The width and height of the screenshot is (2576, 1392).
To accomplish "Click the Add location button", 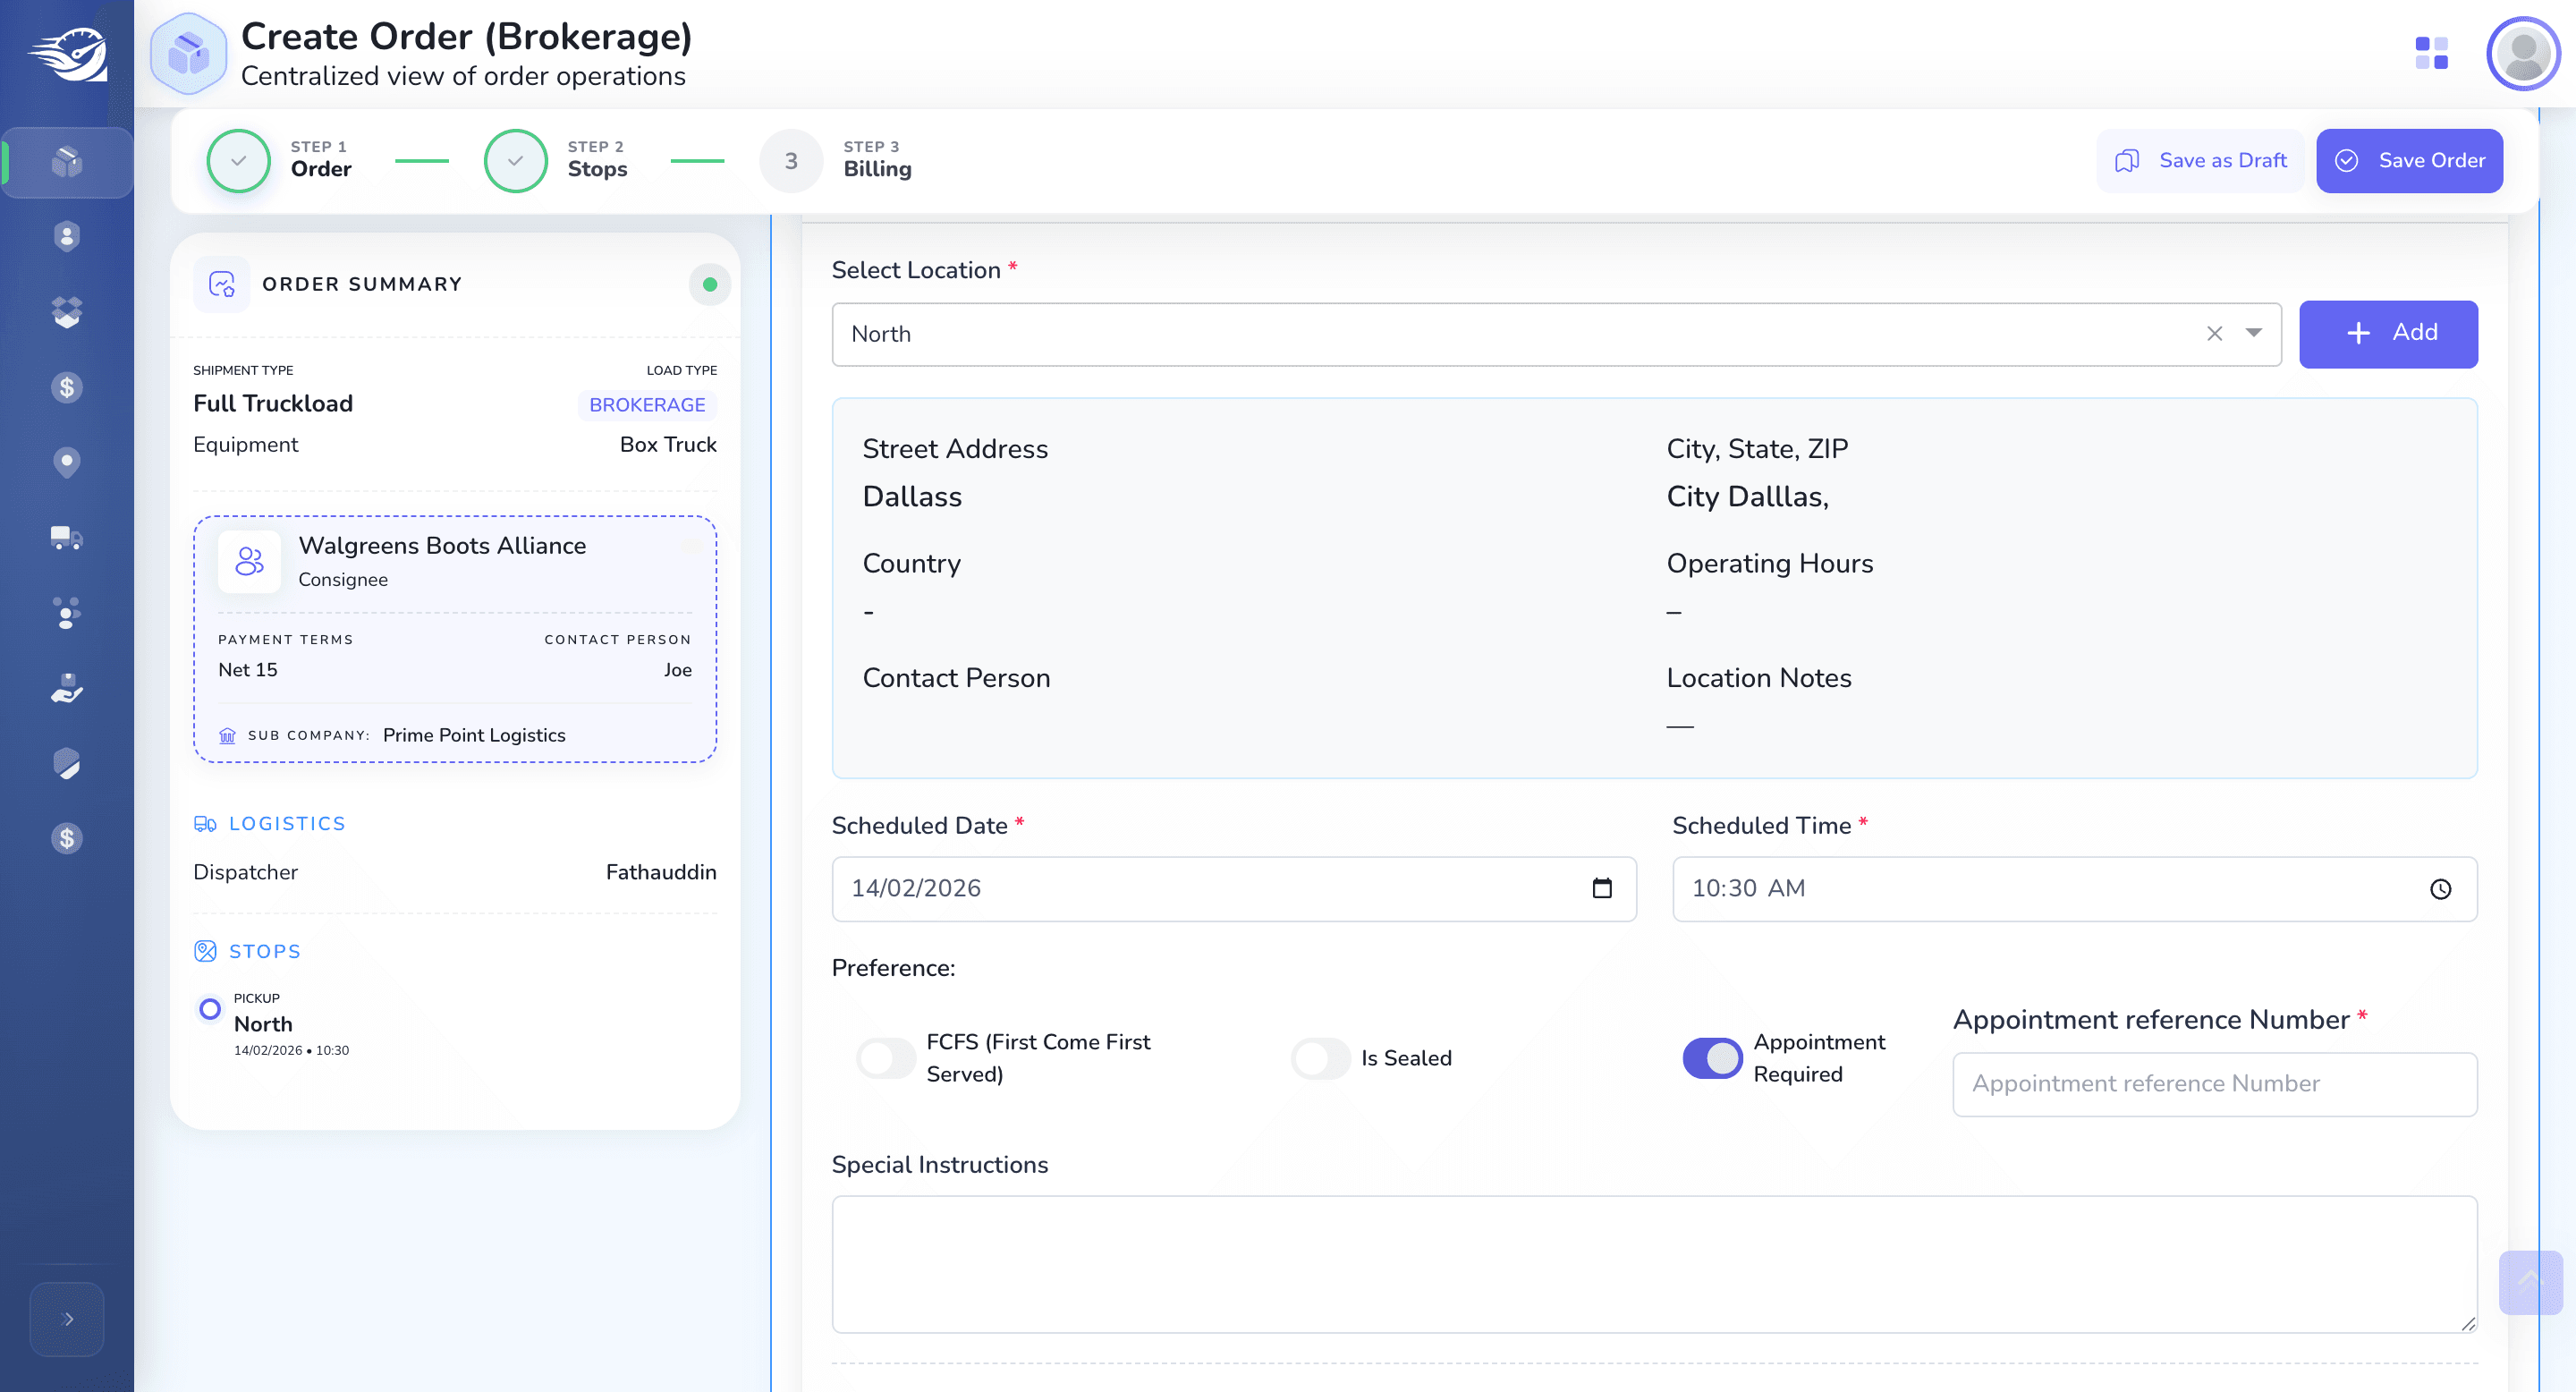I will click(x=2388, y=333).
